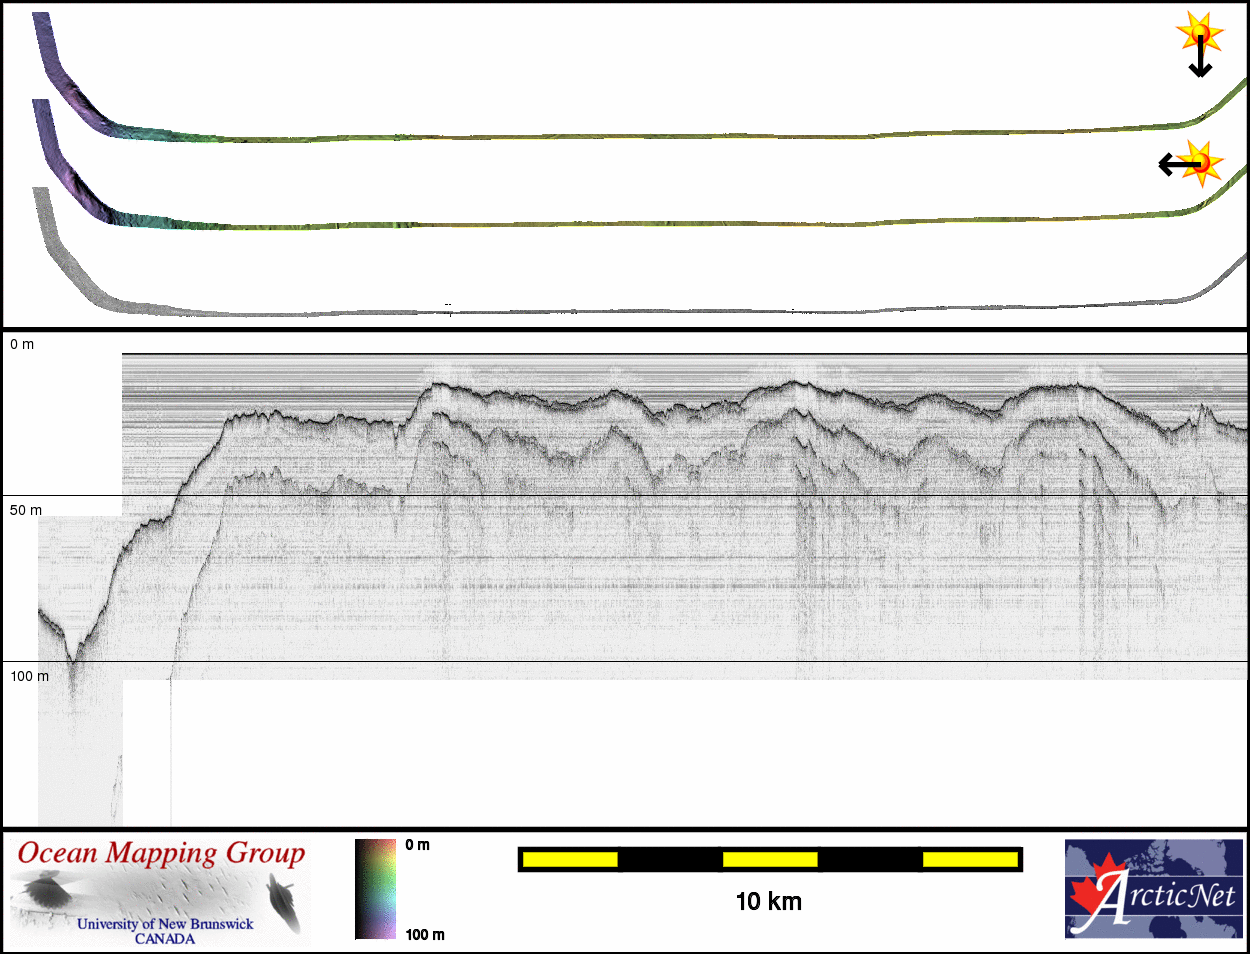Click 'University of New Brunswick' text

165,924
